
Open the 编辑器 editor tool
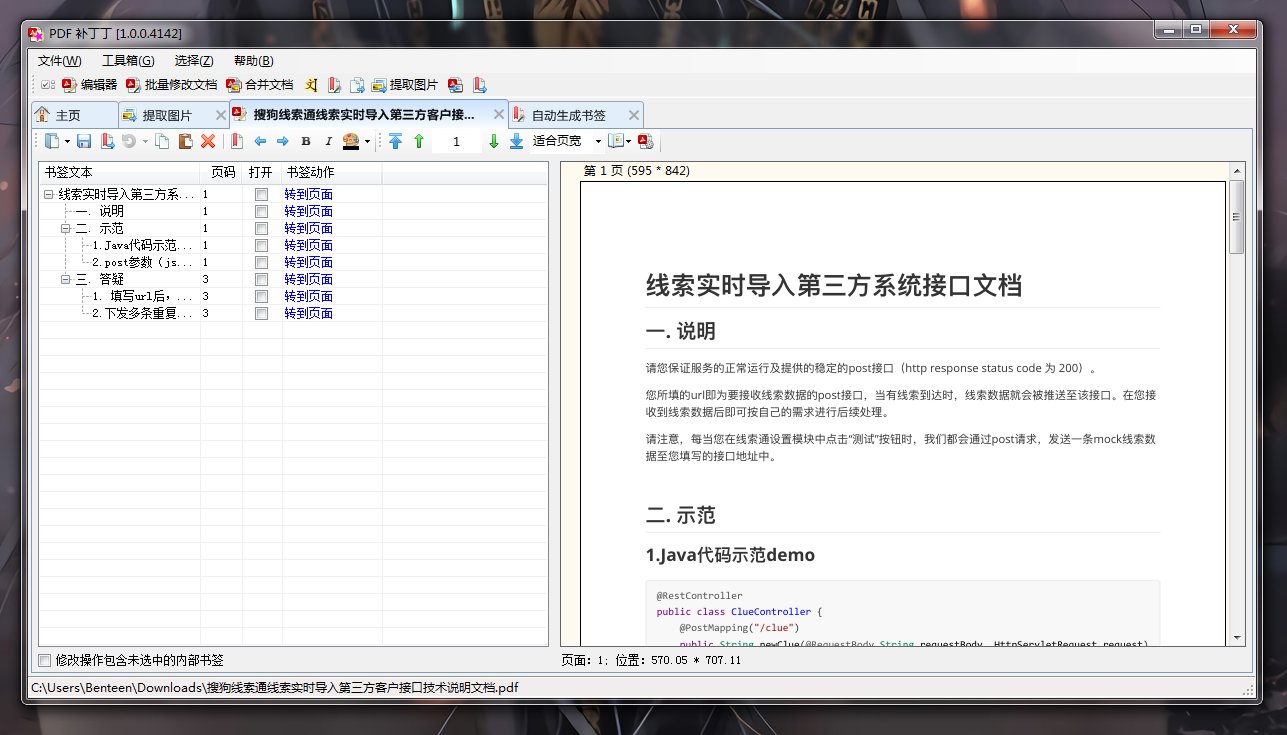click(89, 85)
